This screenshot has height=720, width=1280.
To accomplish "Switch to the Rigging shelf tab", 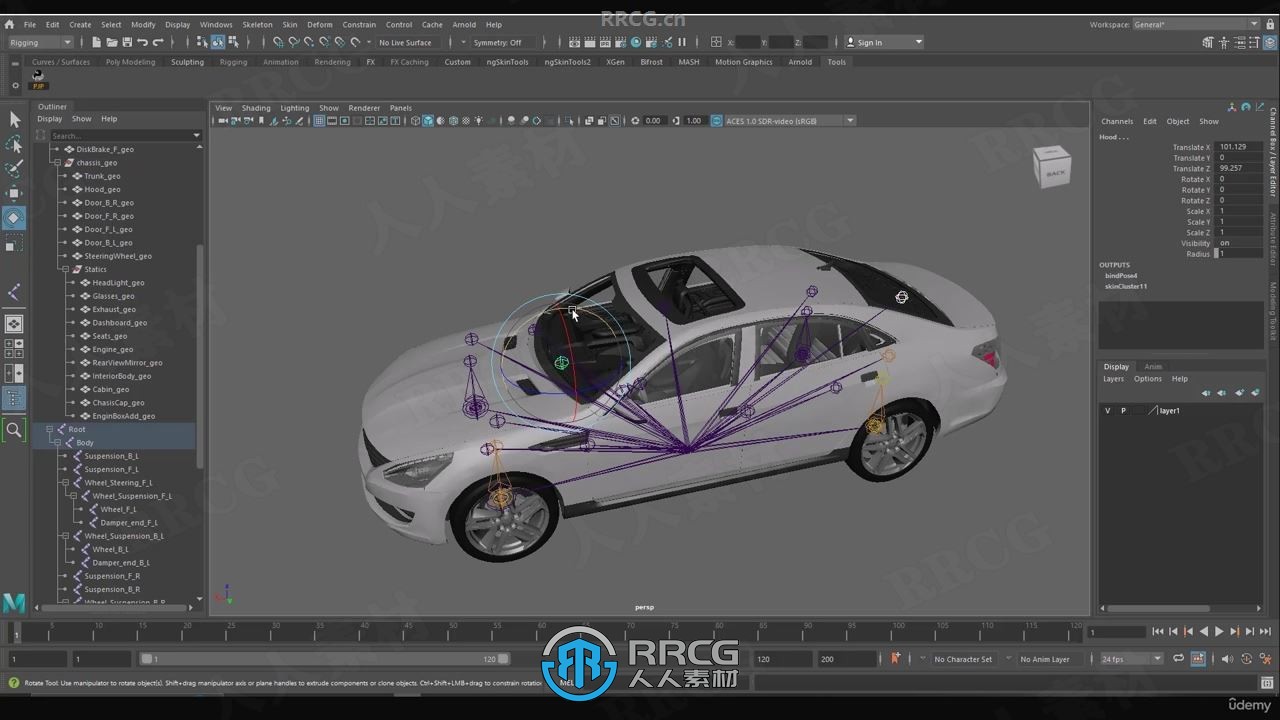I will [x=233, y=62].
